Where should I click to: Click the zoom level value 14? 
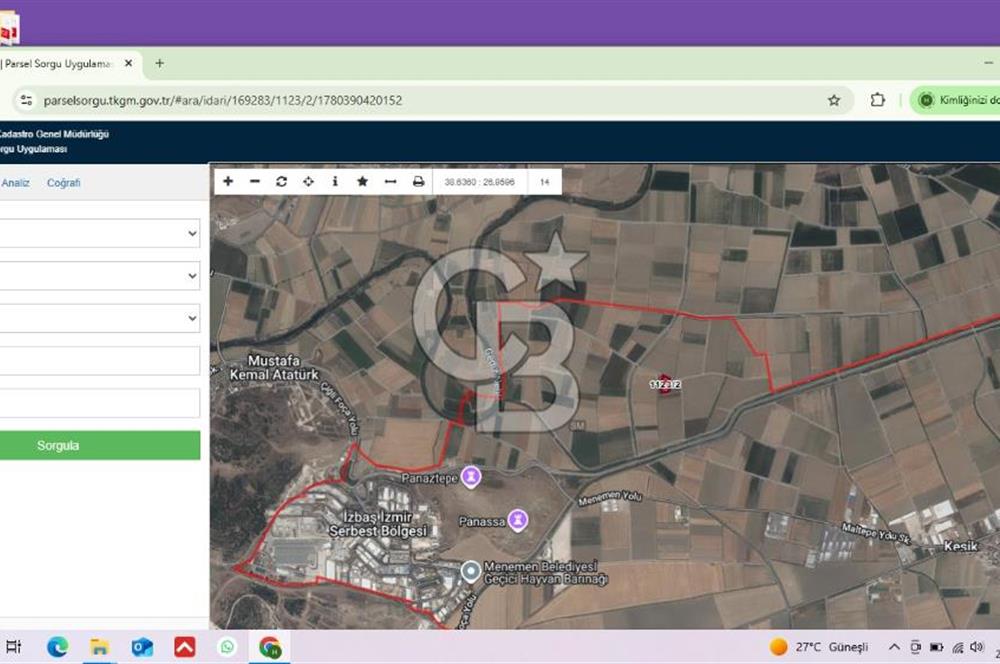(544, 182)
